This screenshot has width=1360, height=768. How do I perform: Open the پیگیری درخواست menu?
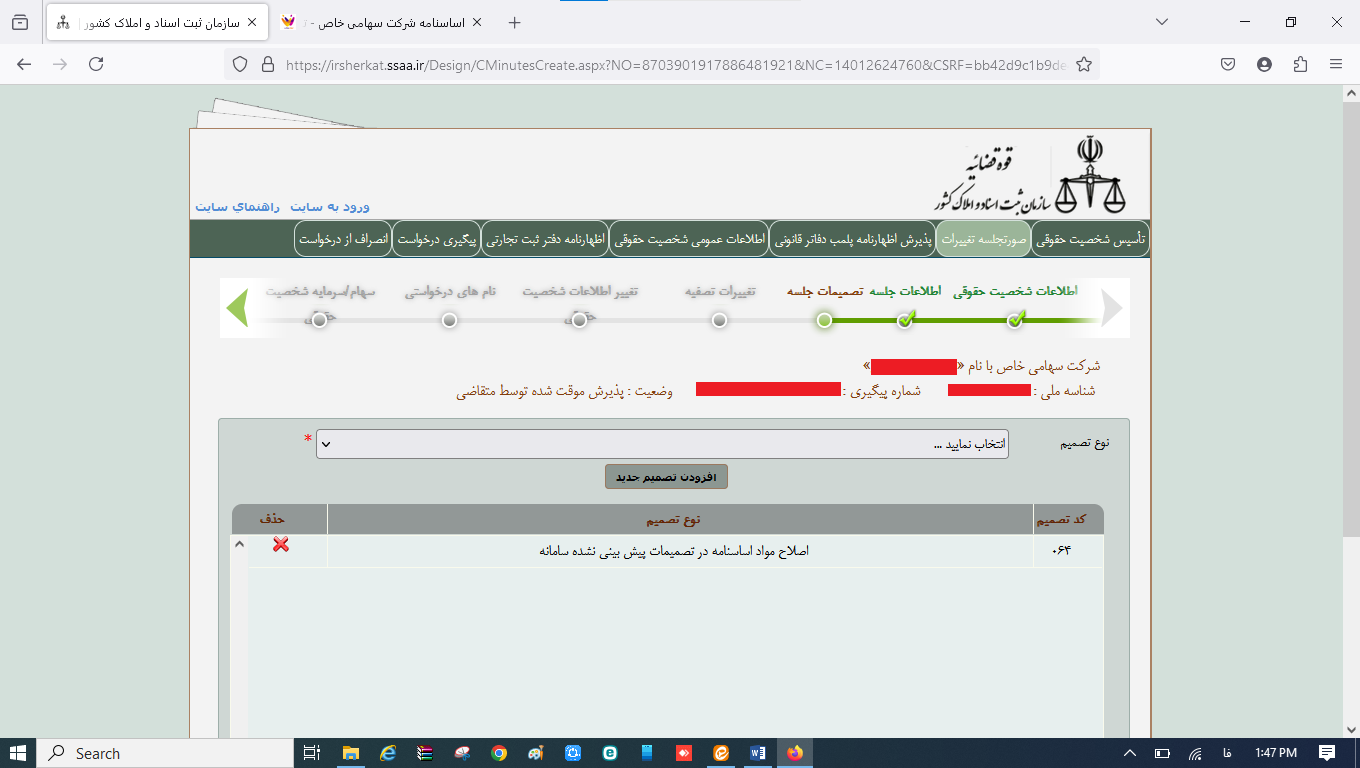point(437,240)
